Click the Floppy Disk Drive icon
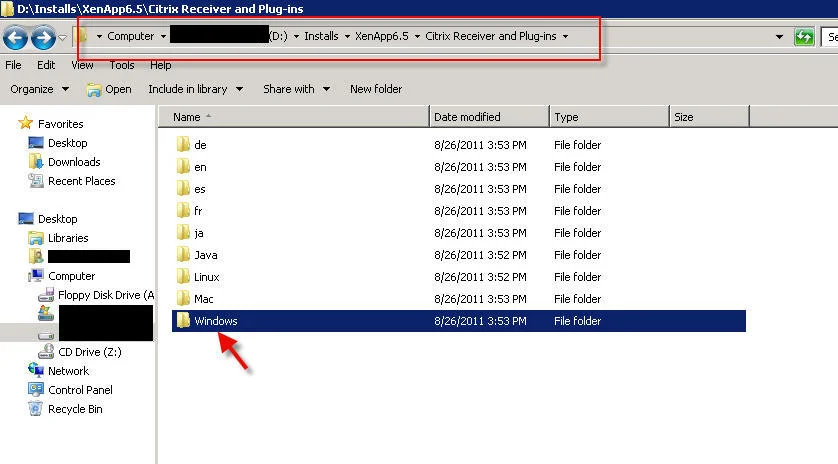This screenshot has height=464, width=838. pos(46,295)
